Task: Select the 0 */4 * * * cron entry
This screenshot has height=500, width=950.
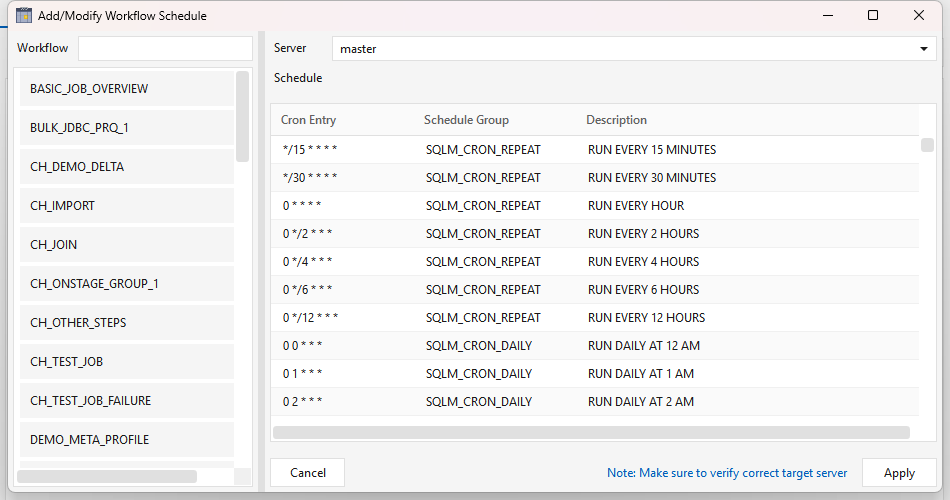Action: coord(307,261)
